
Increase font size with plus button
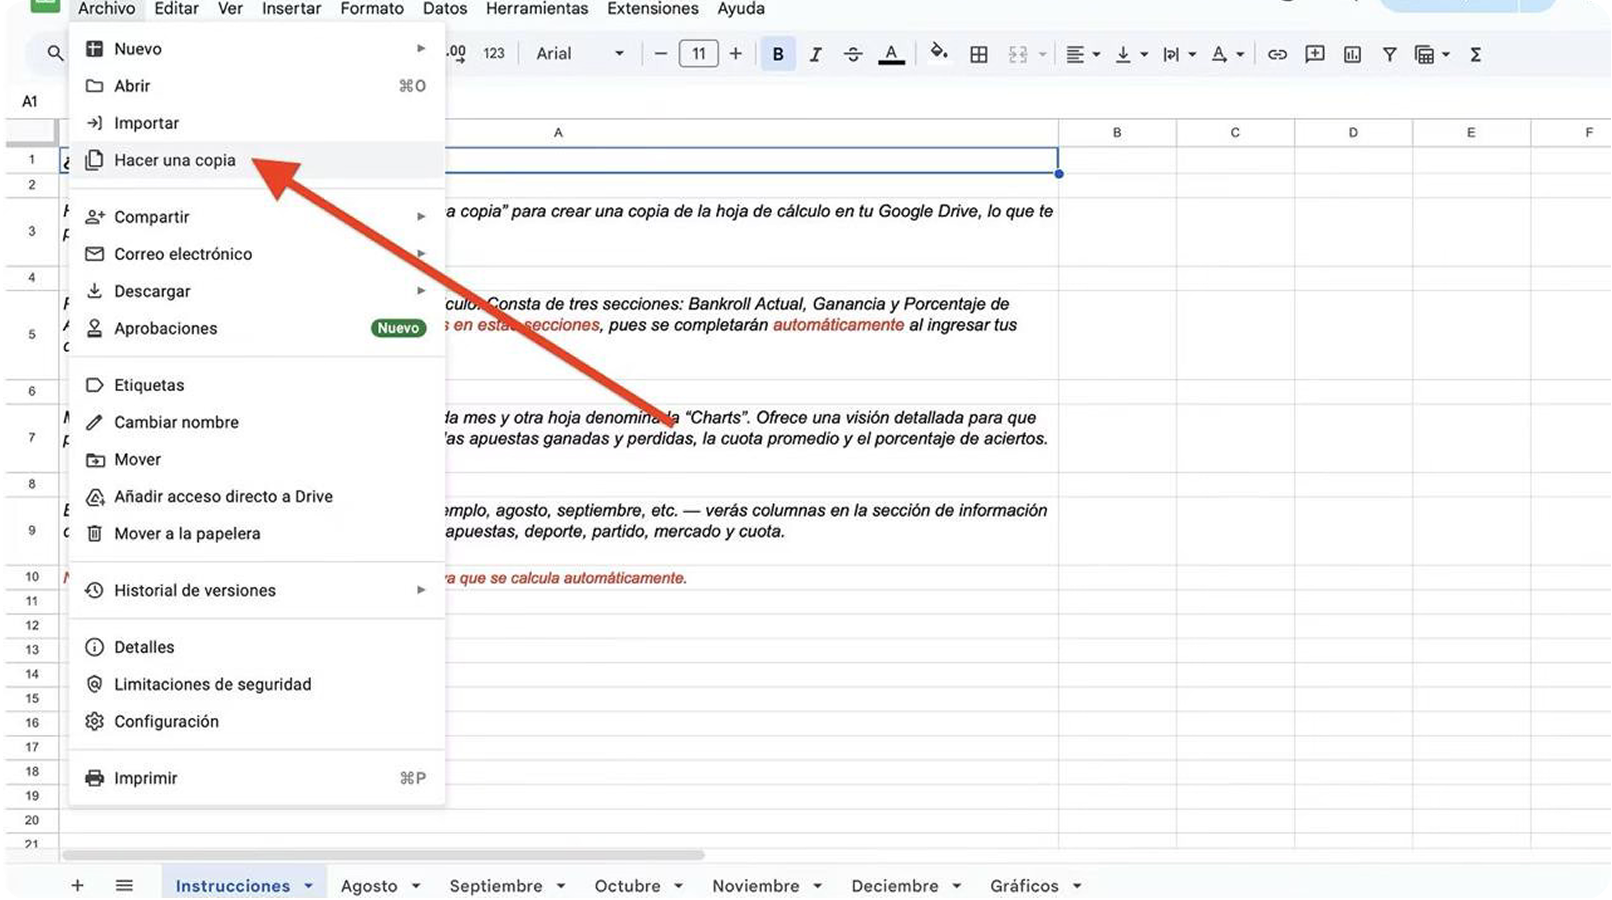tap(736, 54)
